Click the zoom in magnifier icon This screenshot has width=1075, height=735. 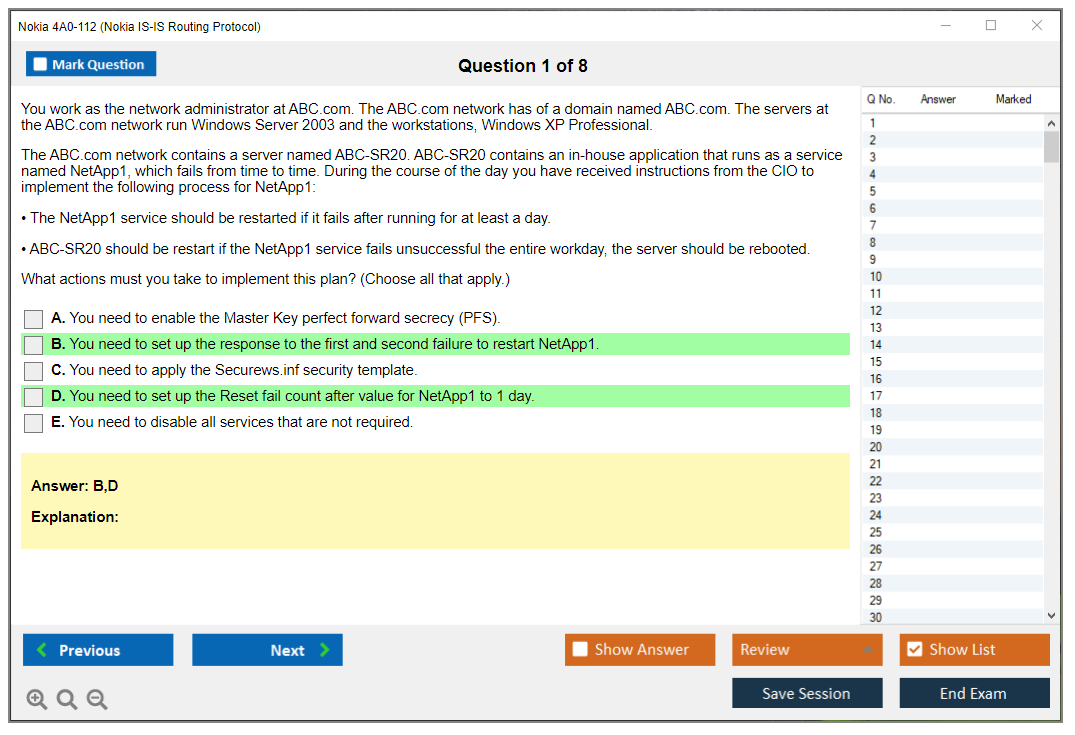[x=37, y=700]
